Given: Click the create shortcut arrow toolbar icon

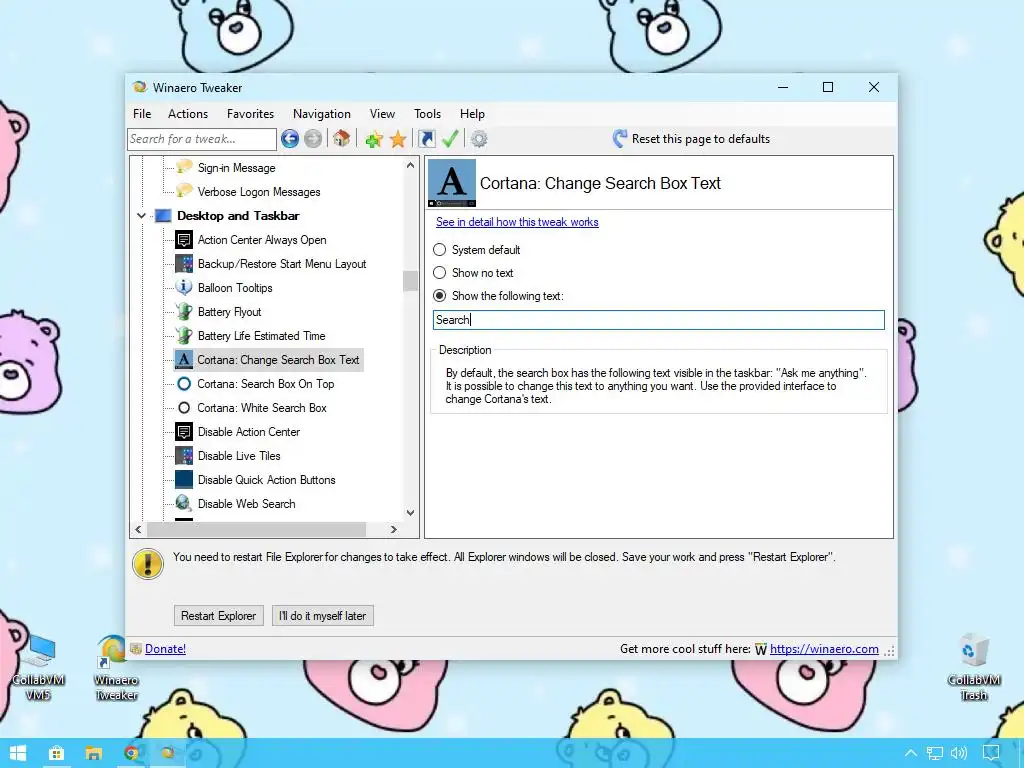Looking at the screenshot, I should (x=426, y=138).
